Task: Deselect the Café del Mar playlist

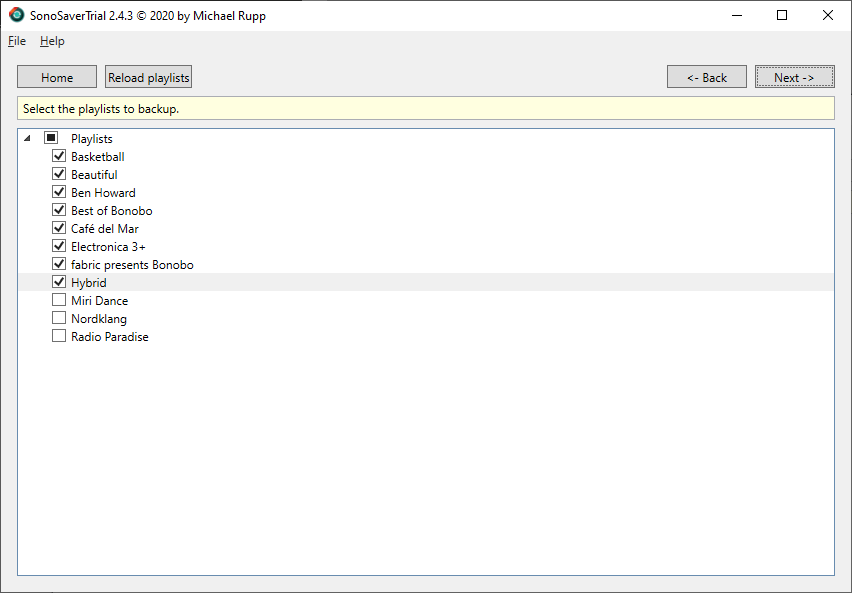Action: tap(59, 228)
